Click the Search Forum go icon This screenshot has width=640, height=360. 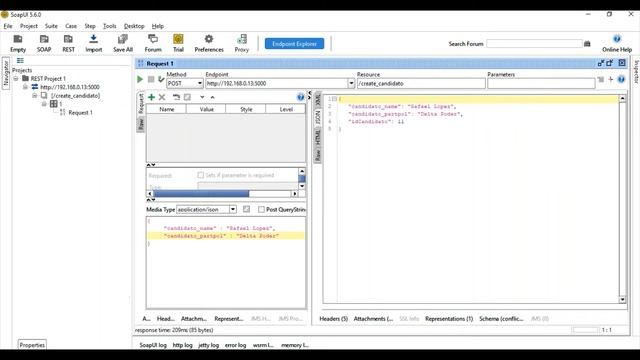587,44
